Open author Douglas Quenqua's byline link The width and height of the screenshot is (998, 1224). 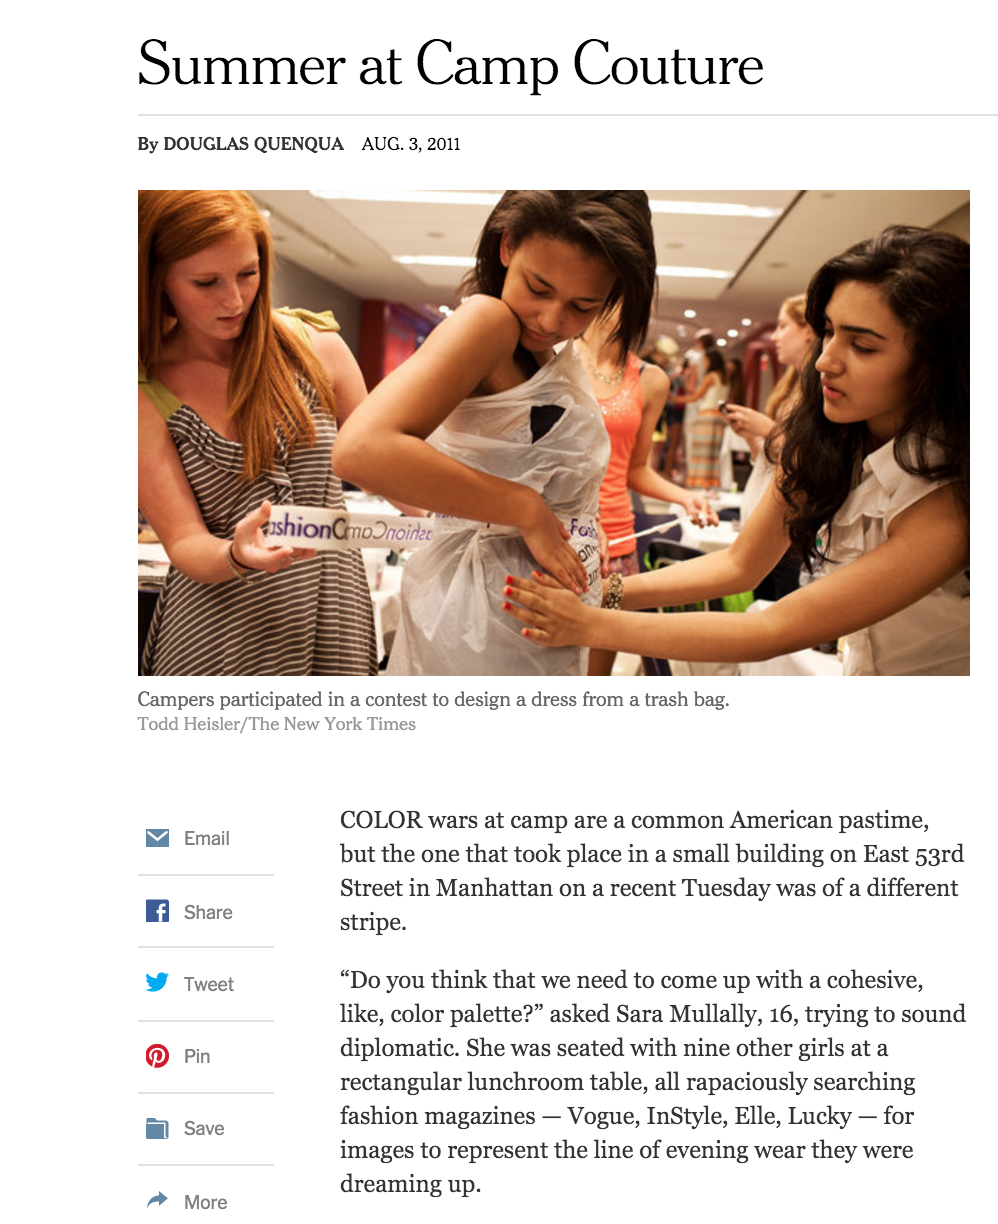253,144
